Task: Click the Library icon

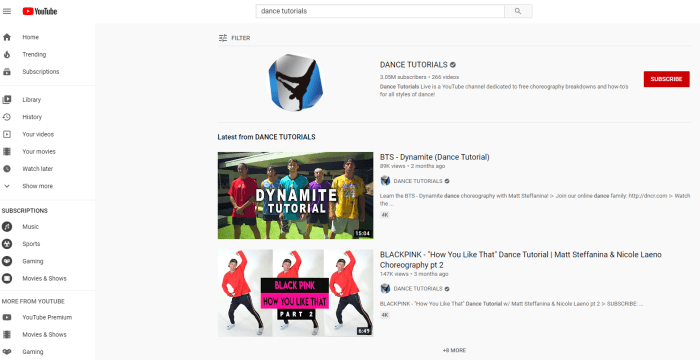Action: pyautogui.click(x=7, y=100)
